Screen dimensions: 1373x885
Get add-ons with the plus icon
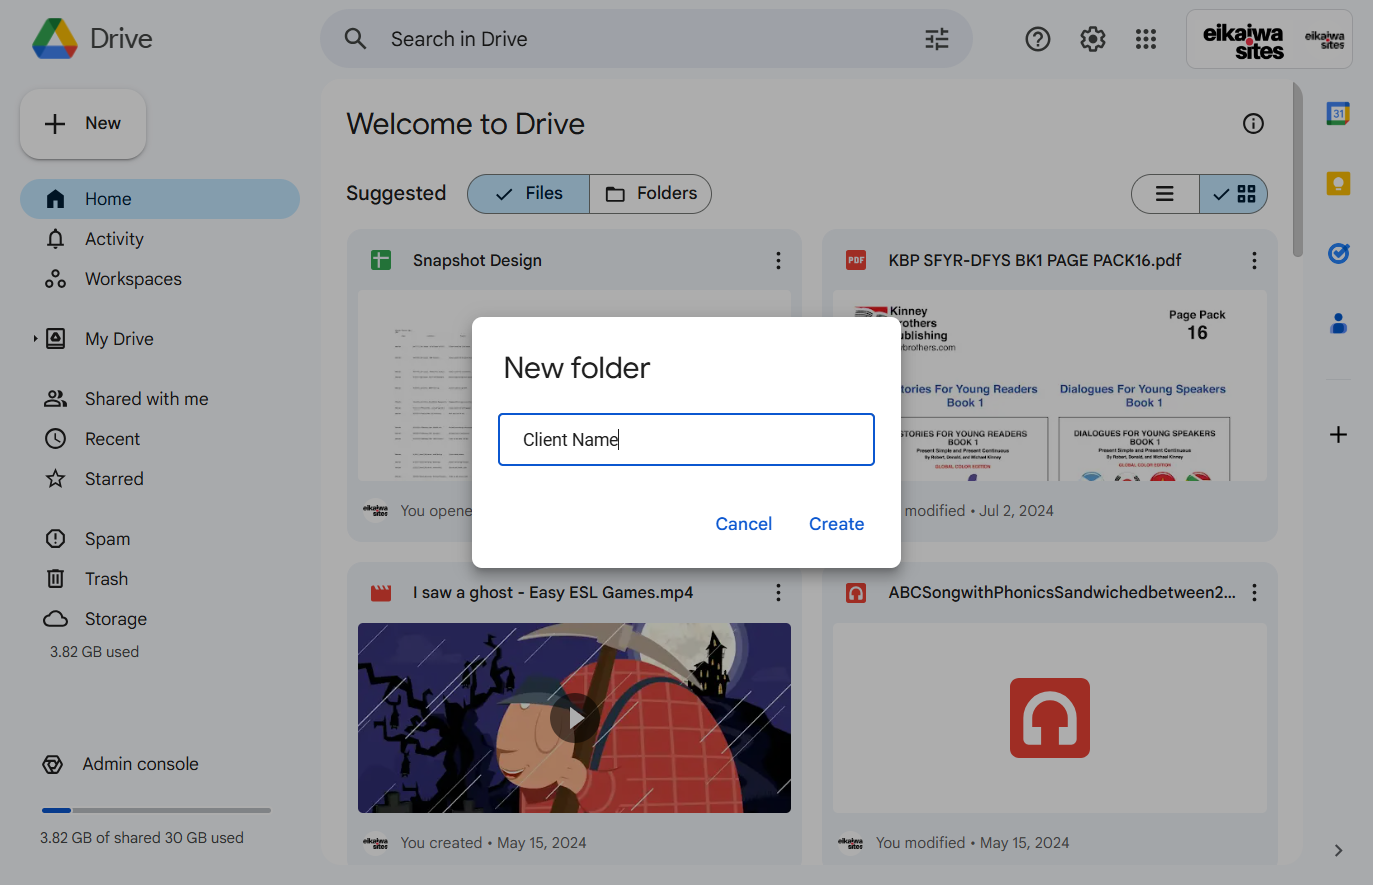click(x=1338, y=434)
